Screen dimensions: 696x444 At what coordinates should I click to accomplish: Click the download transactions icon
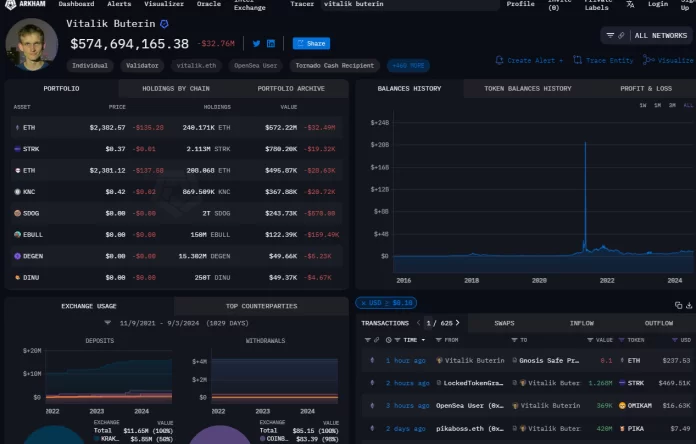688,305
